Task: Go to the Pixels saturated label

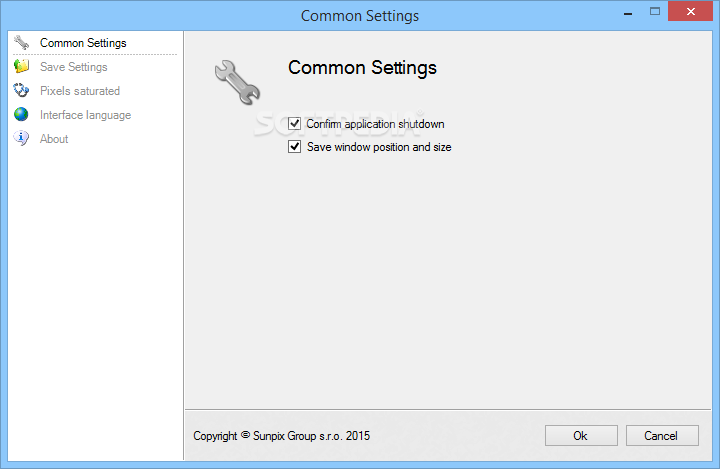Action: tap(79, 91)
